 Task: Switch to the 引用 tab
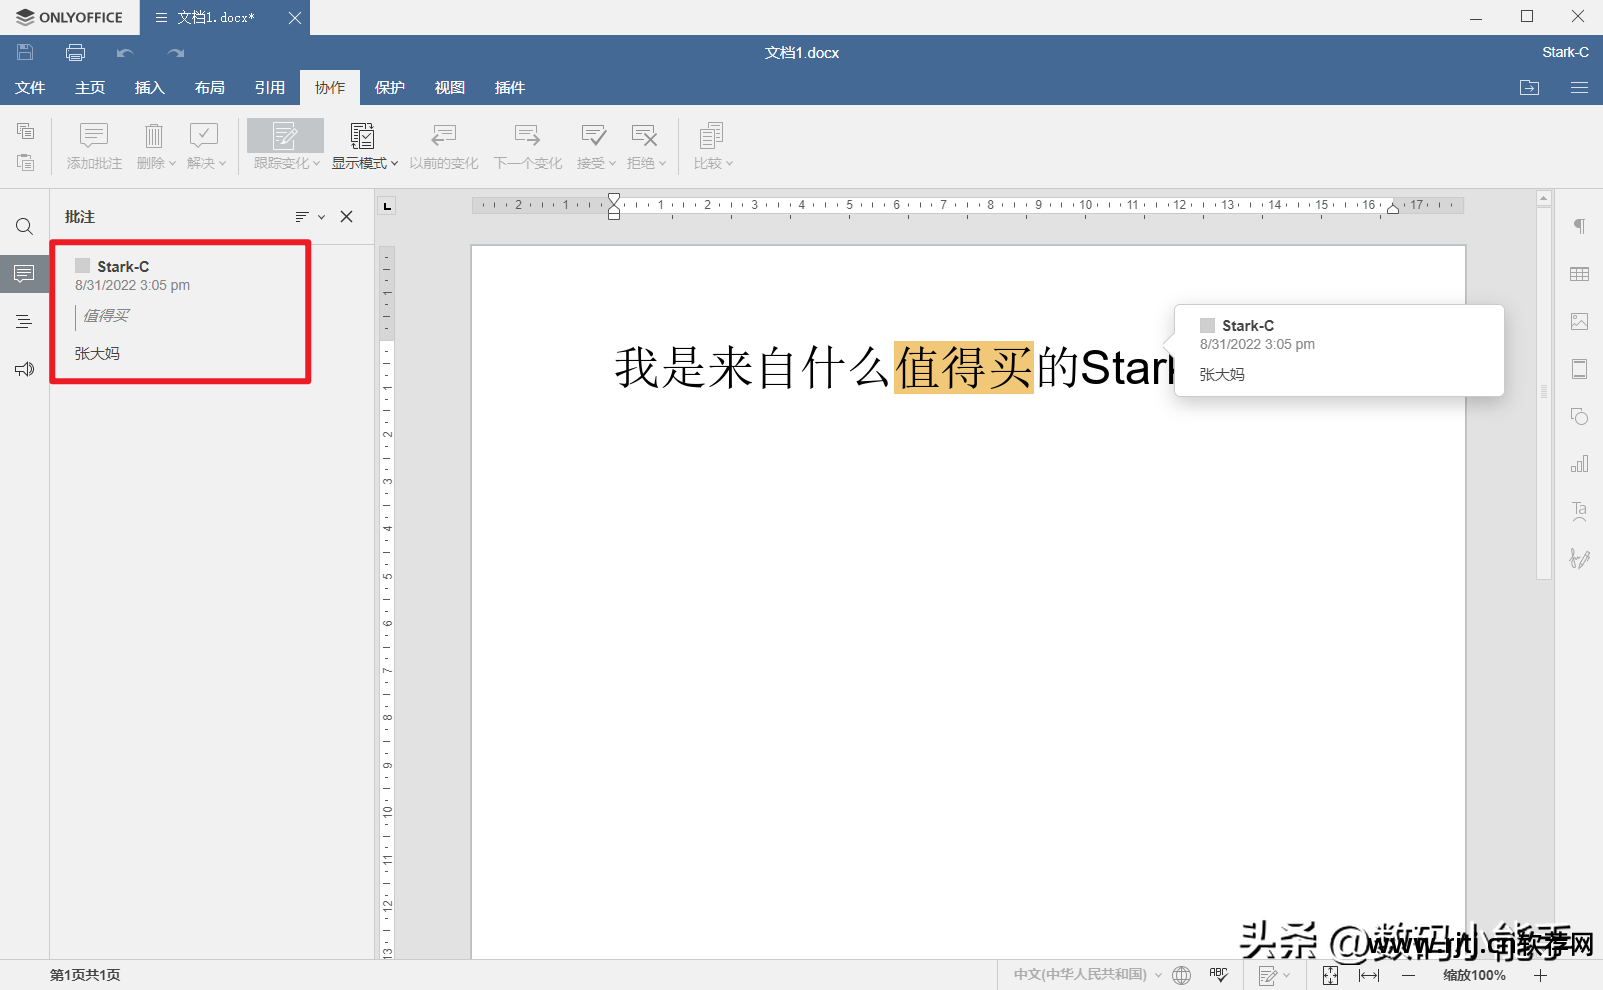tap(270, 88)
